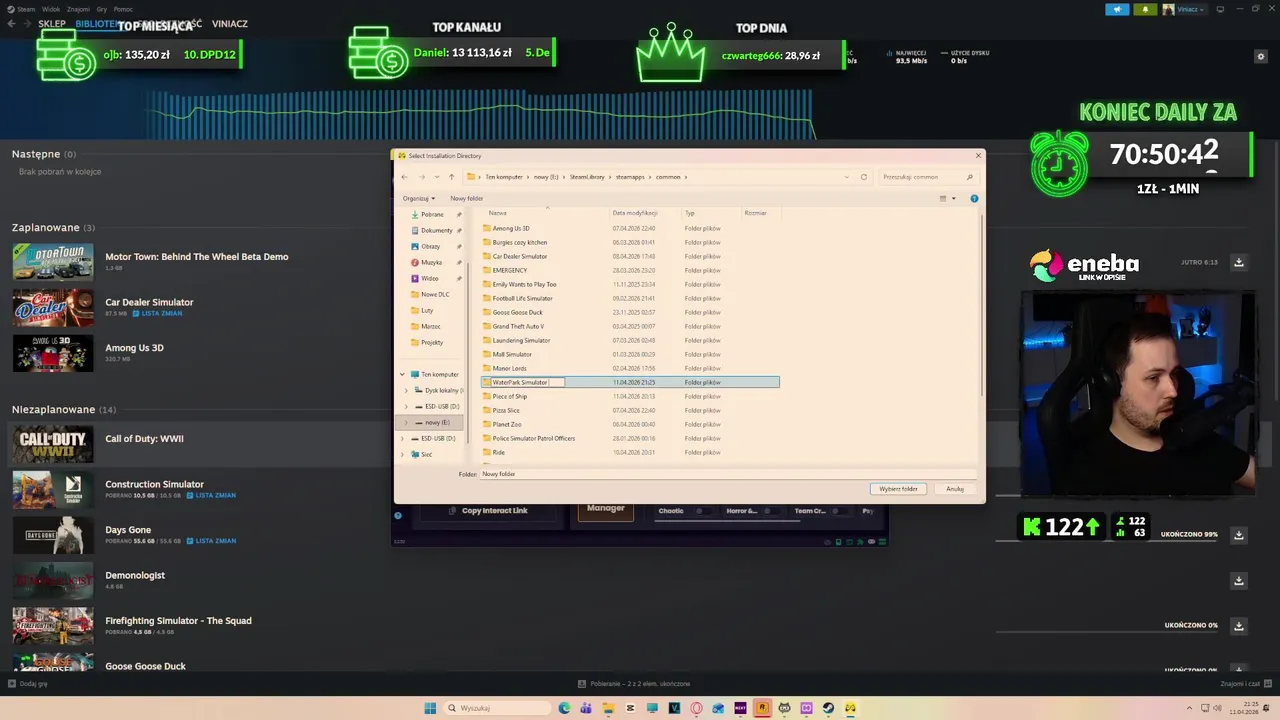
Task: Open the SKLEP tab in Steam
Action: (52, 24)
